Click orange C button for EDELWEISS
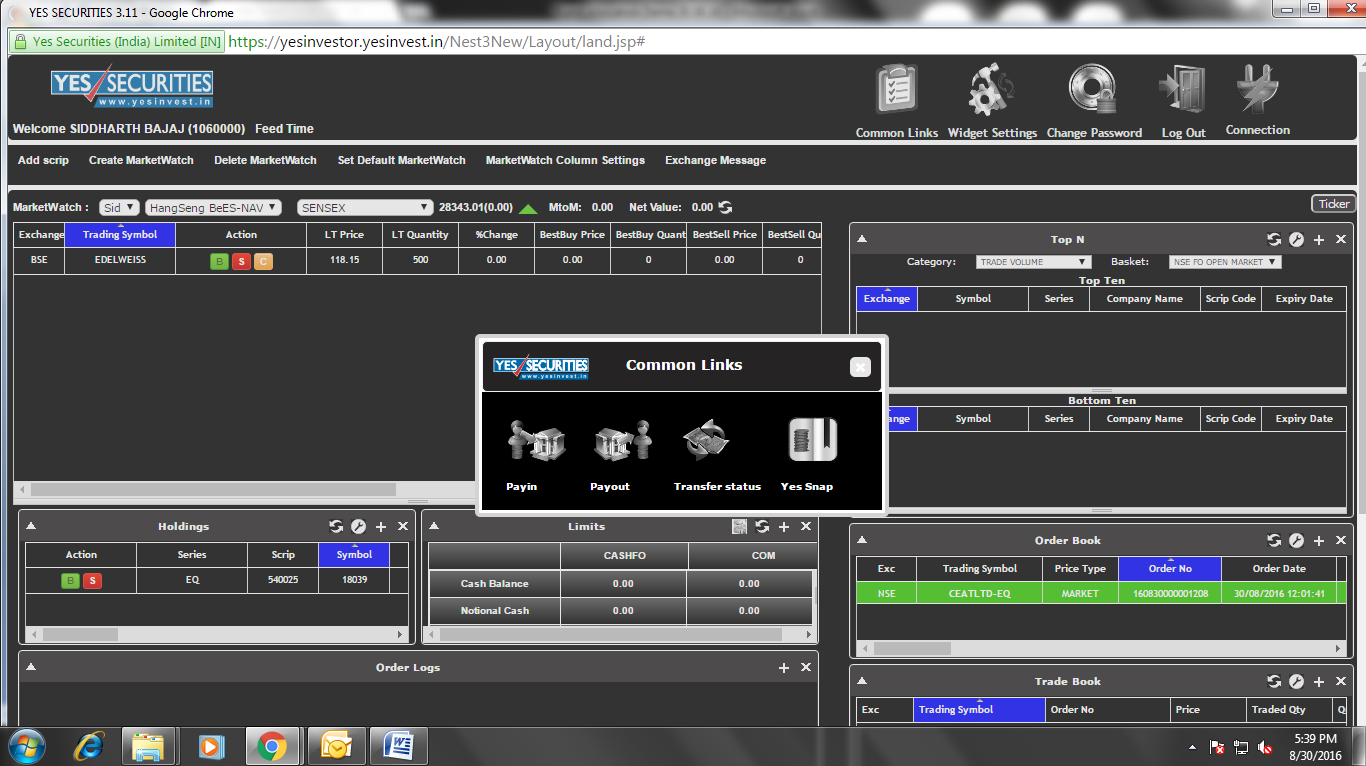The width and height of the screenshot is (1366, 766). tap(263, 262)
